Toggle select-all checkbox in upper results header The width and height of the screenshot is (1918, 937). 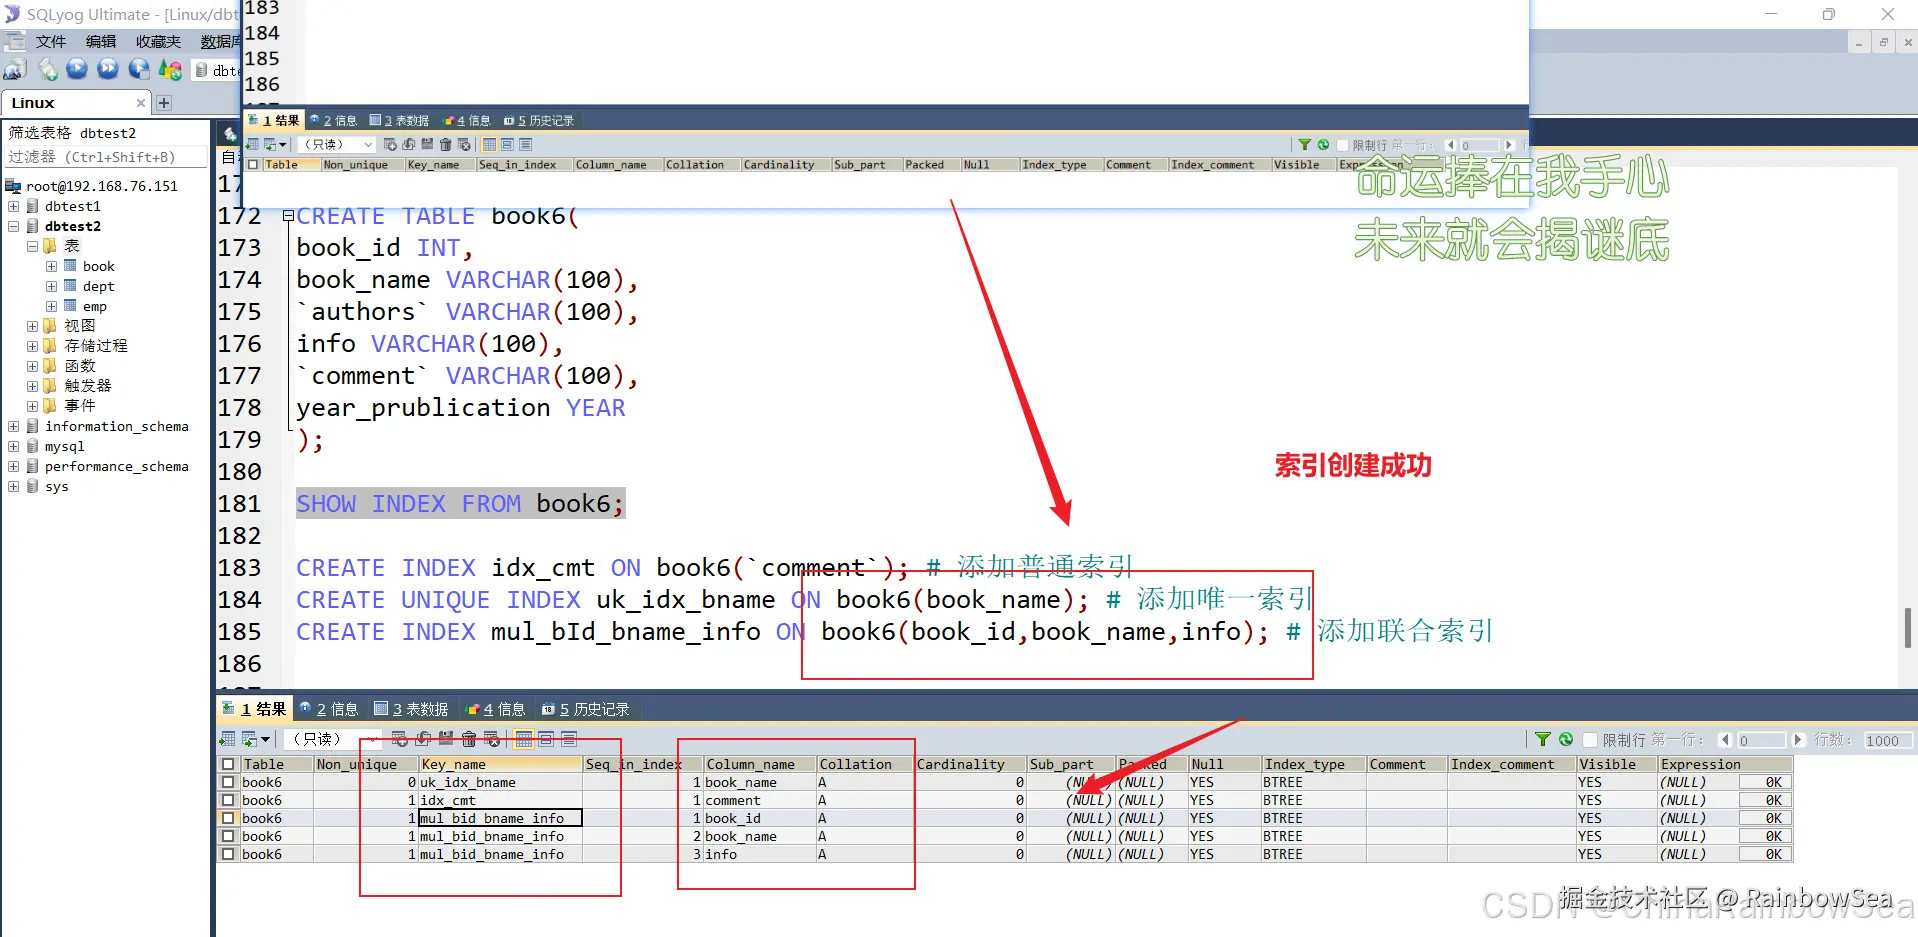pyautogui.click(x=253, y=165)
